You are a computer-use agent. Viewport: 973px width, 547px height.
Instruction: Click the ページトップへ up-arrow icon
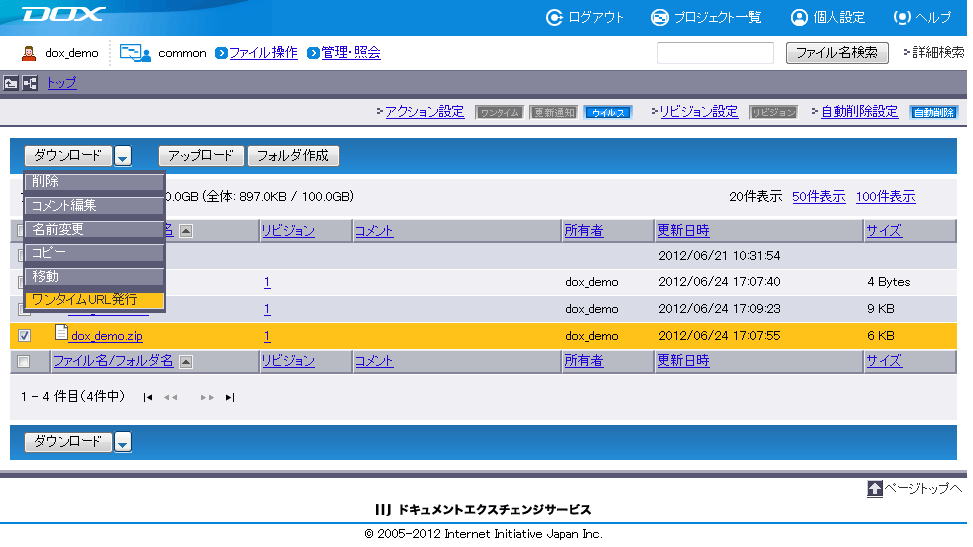pyautogui.click(x=874, y=489)
